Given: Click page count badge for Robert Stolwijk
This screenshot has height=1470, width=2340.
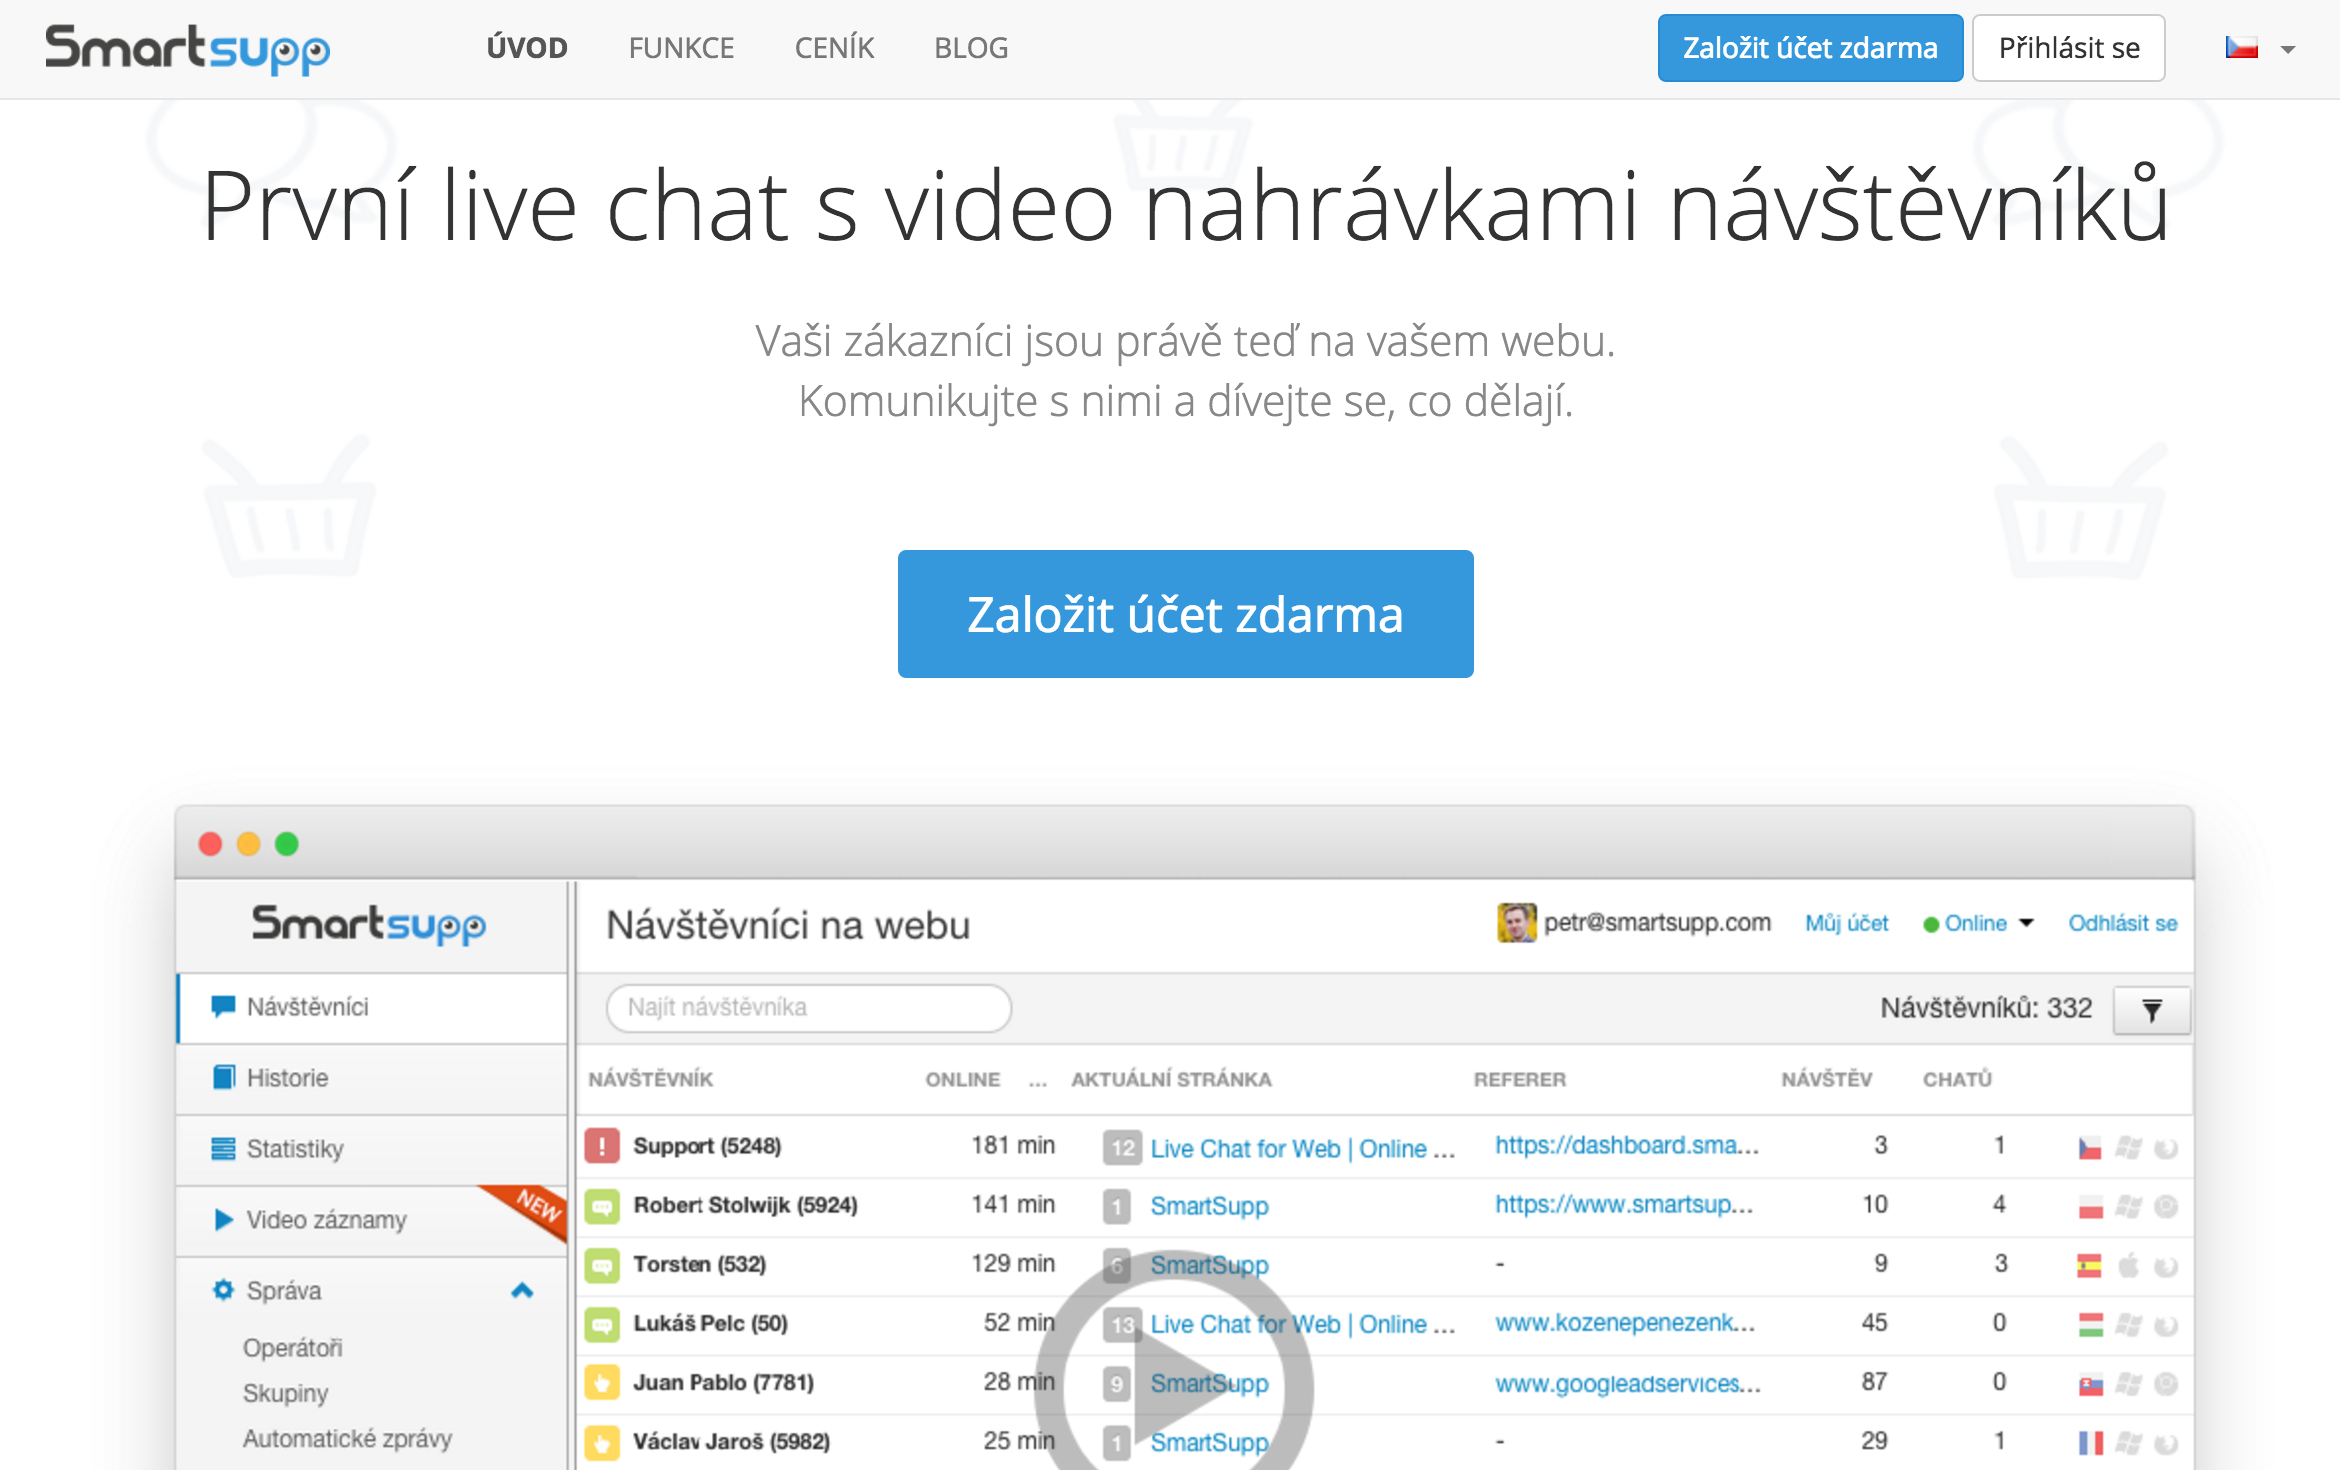Looking at the screenshot, I should coord(1117,1206).
